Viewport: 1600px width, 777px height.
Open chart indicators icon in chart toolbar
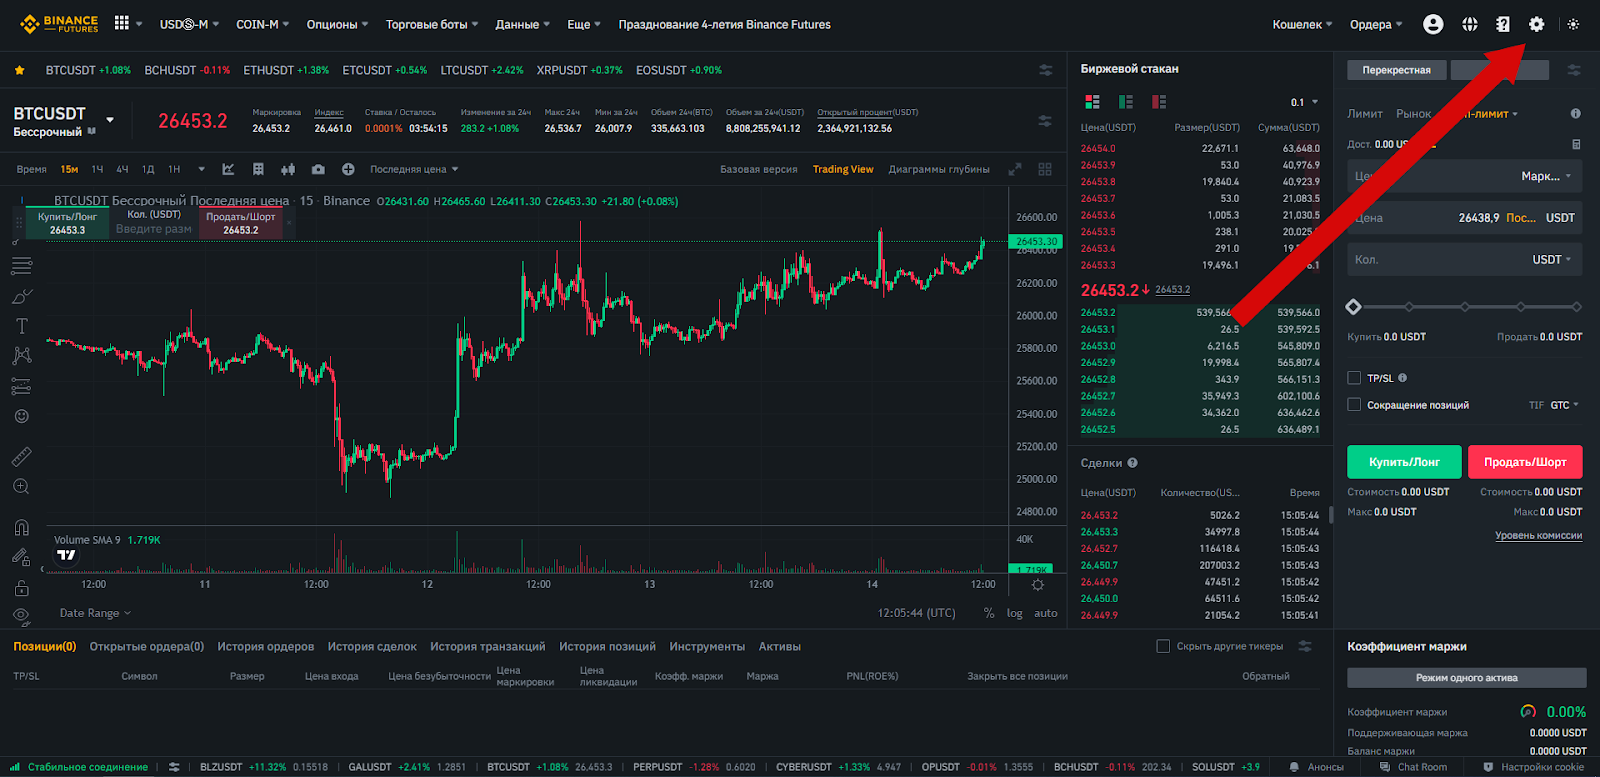(228, 169)
